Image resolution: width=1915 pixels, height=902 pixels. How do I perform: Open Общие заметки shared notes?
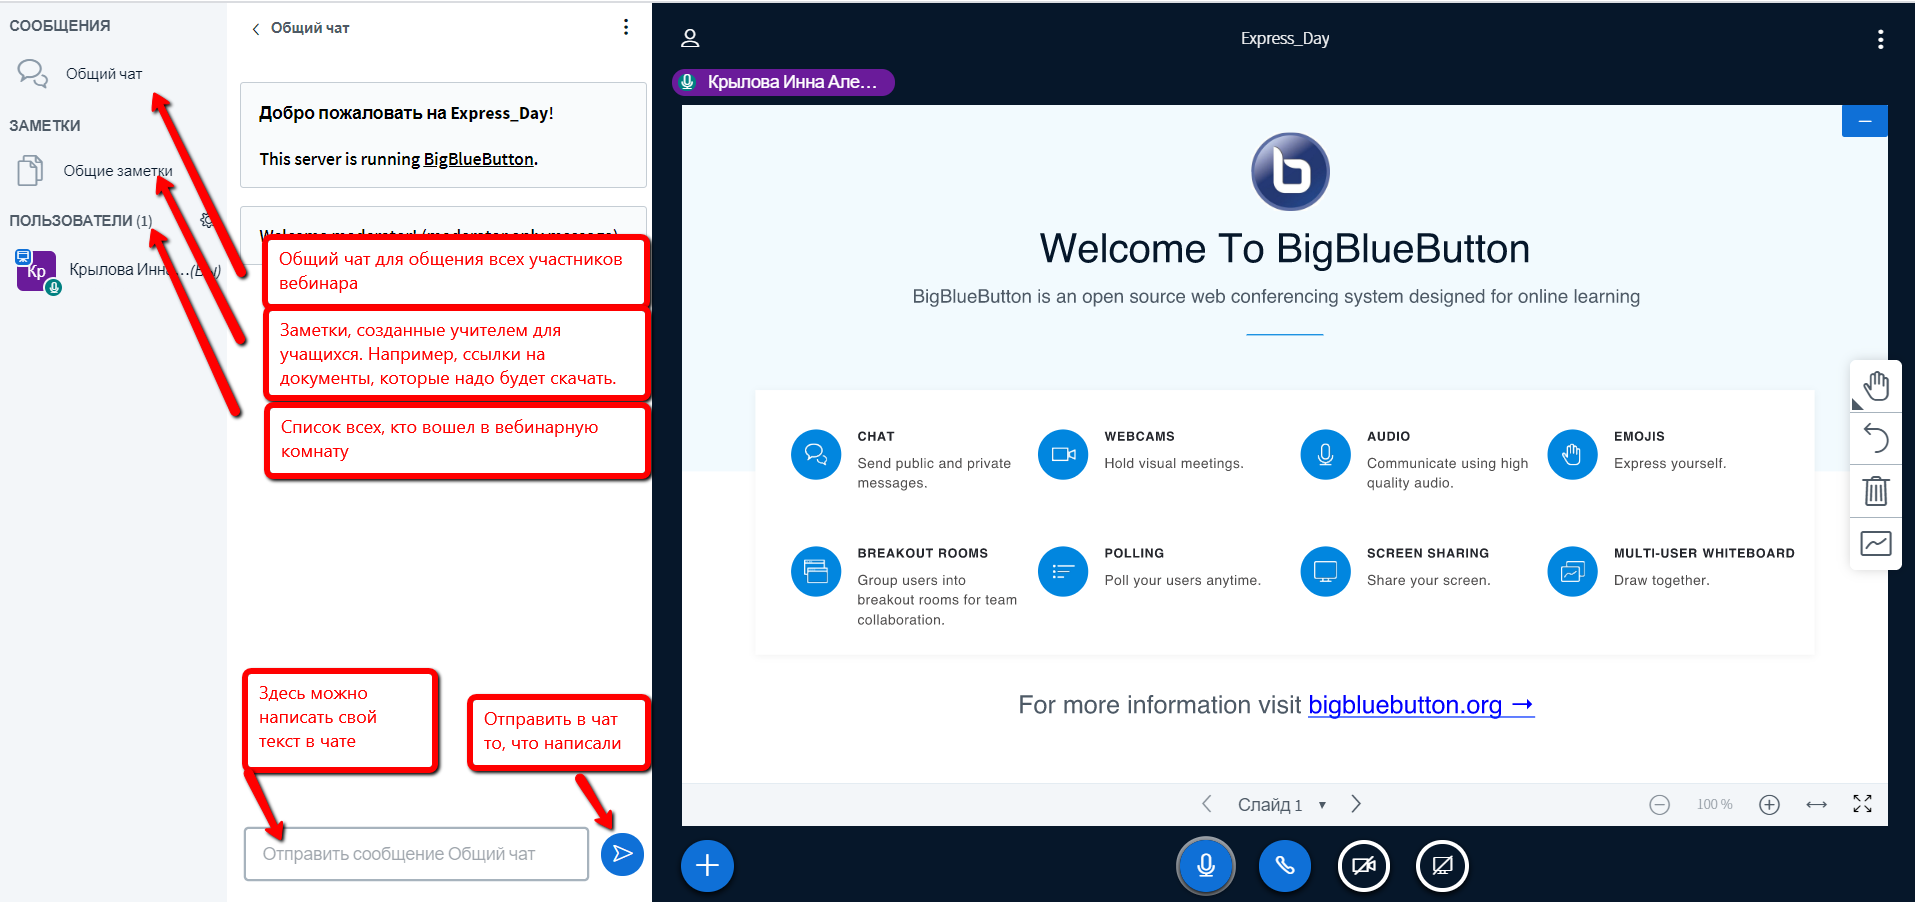tap(95, 171)
